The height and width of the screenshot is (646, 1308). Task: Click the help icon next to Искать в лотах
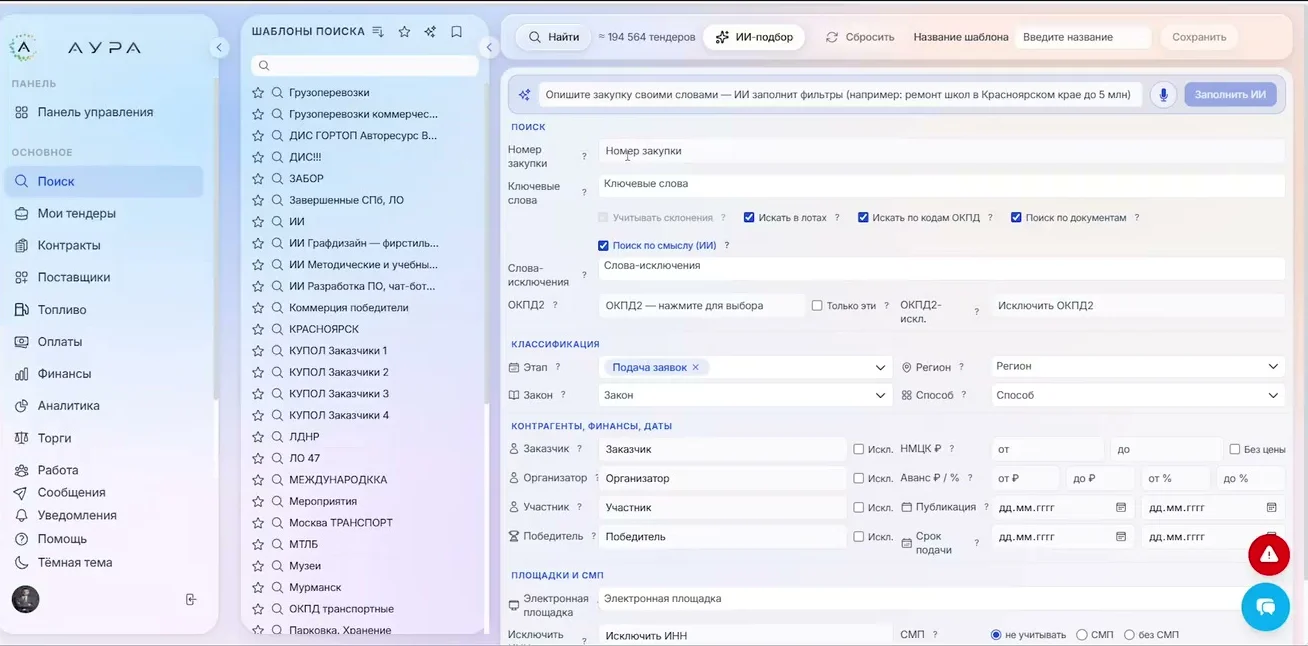pos(837,217)
